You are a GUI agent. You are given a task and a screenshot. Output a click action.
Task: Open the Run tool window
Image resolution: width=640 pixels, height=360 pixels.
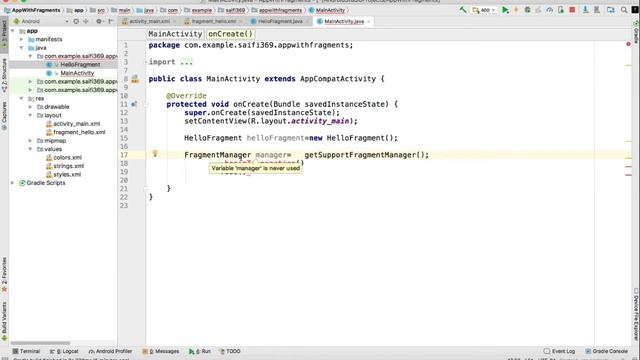pyautogui.click(x=200, y=351)
